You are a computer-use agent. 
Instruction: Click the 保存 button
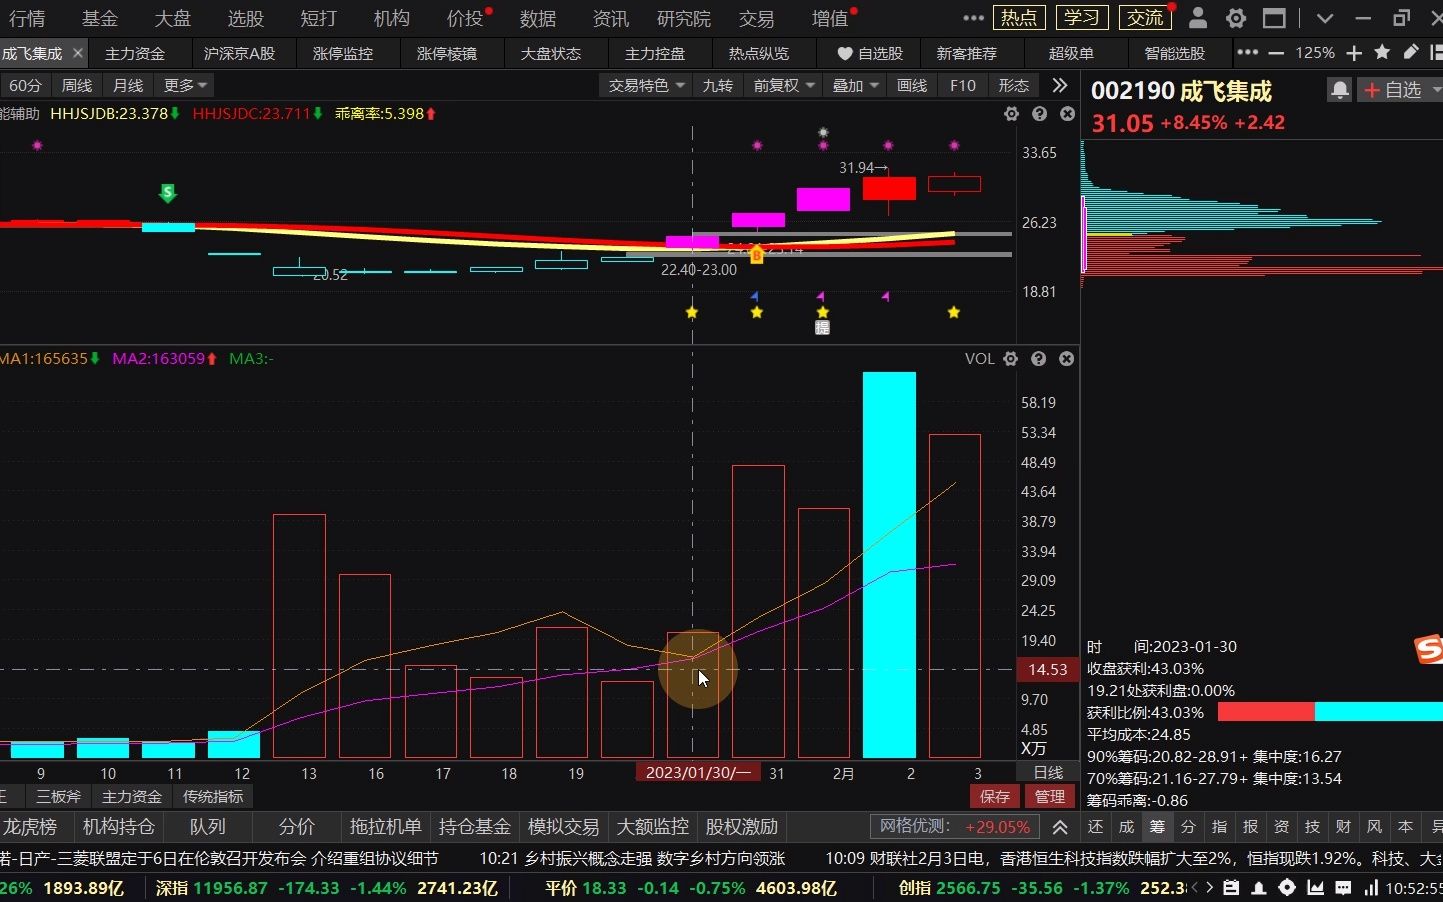[x=994, y=796]
